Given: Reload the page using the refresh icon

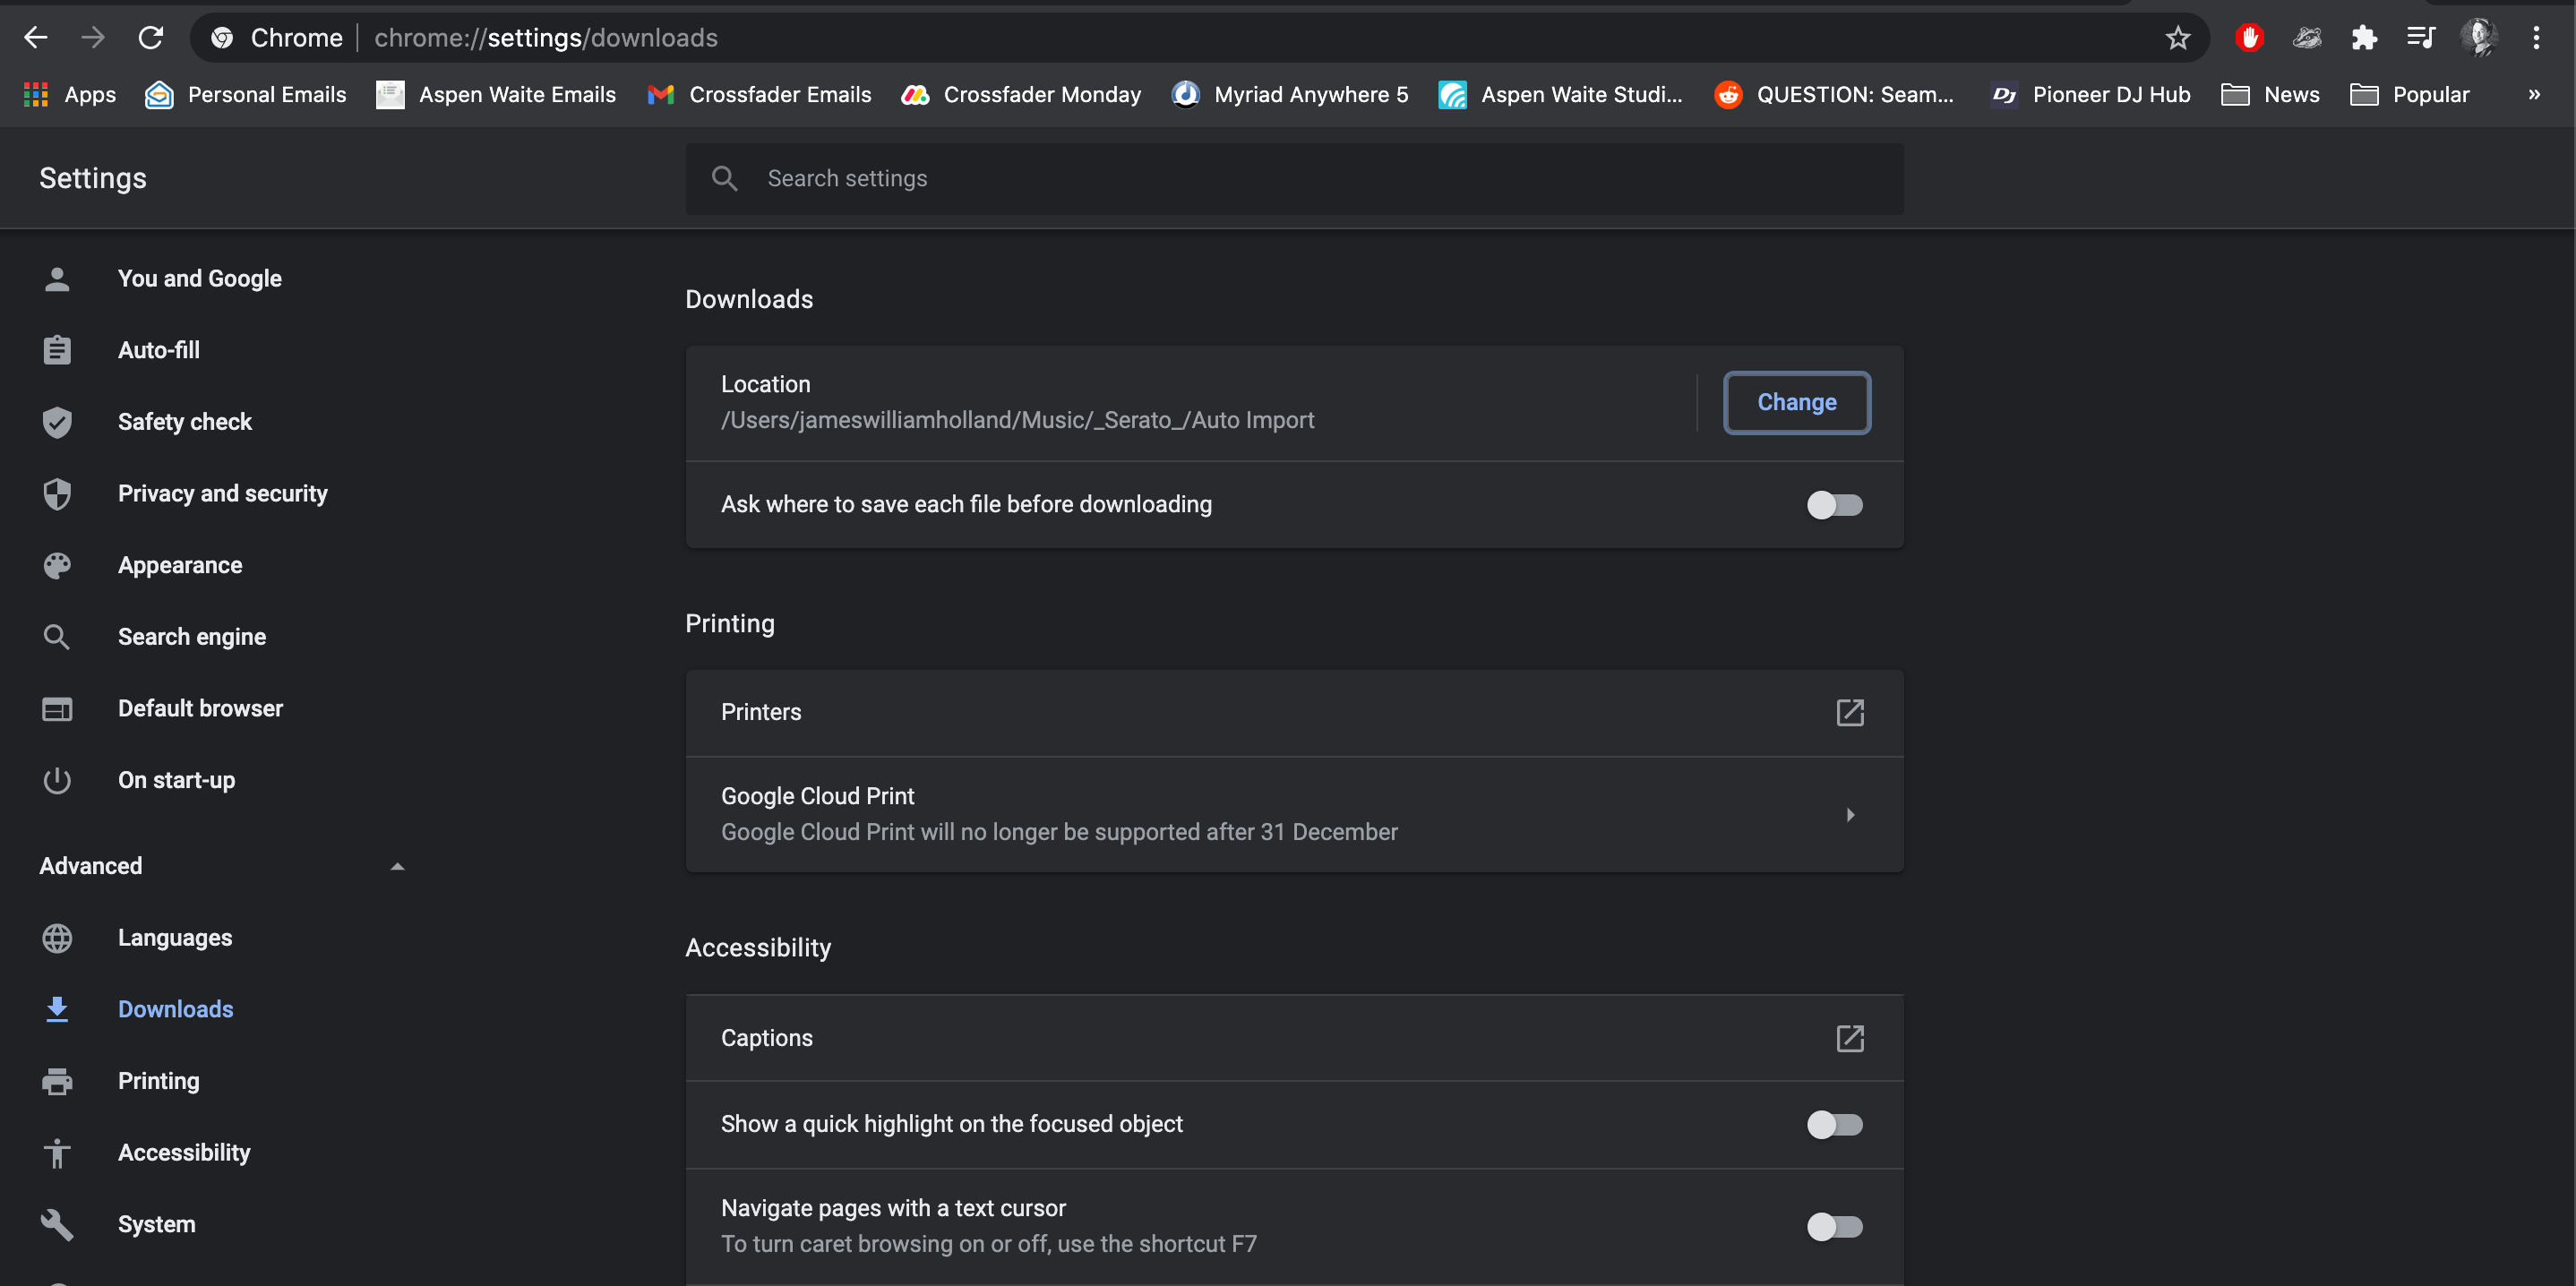Looking at the screenshot, I should pyautogui.click(x=151, y=37).
